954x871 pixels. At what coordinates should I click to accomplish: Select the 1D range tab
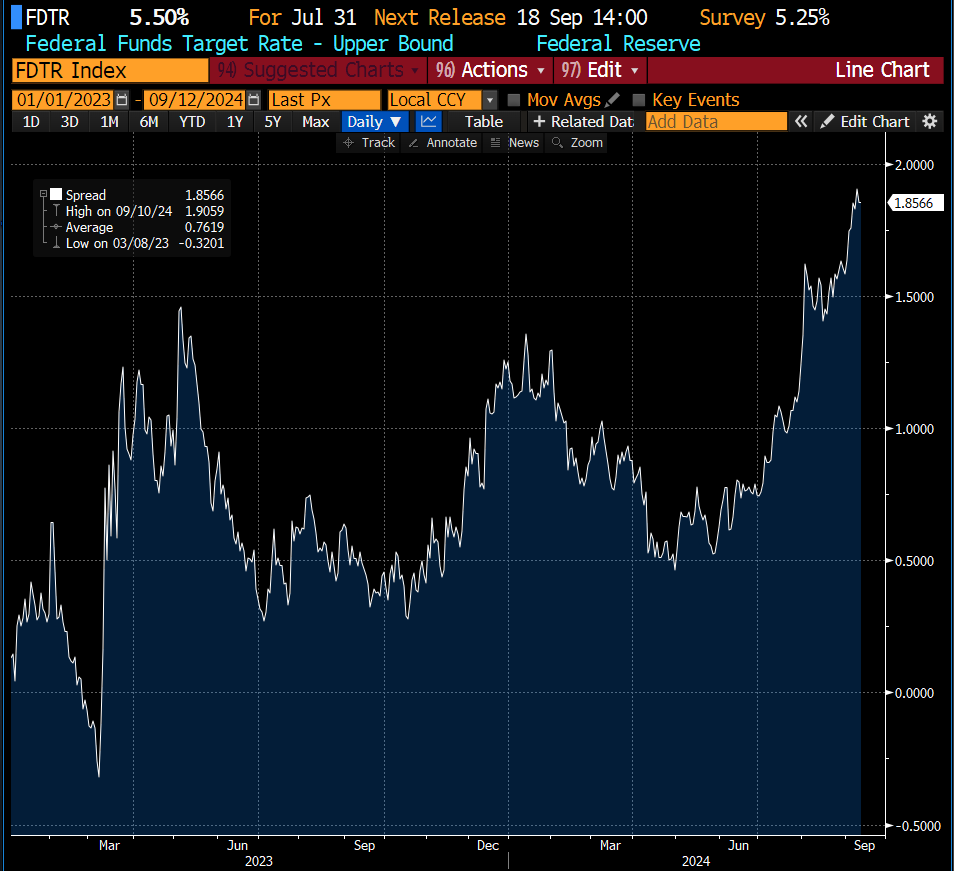(31, 122)
